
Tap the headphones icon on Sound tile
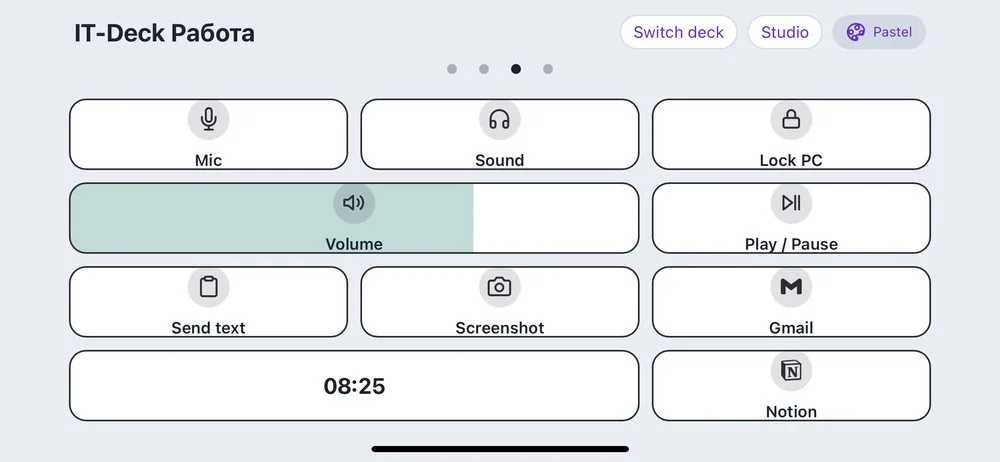point(499,119)
